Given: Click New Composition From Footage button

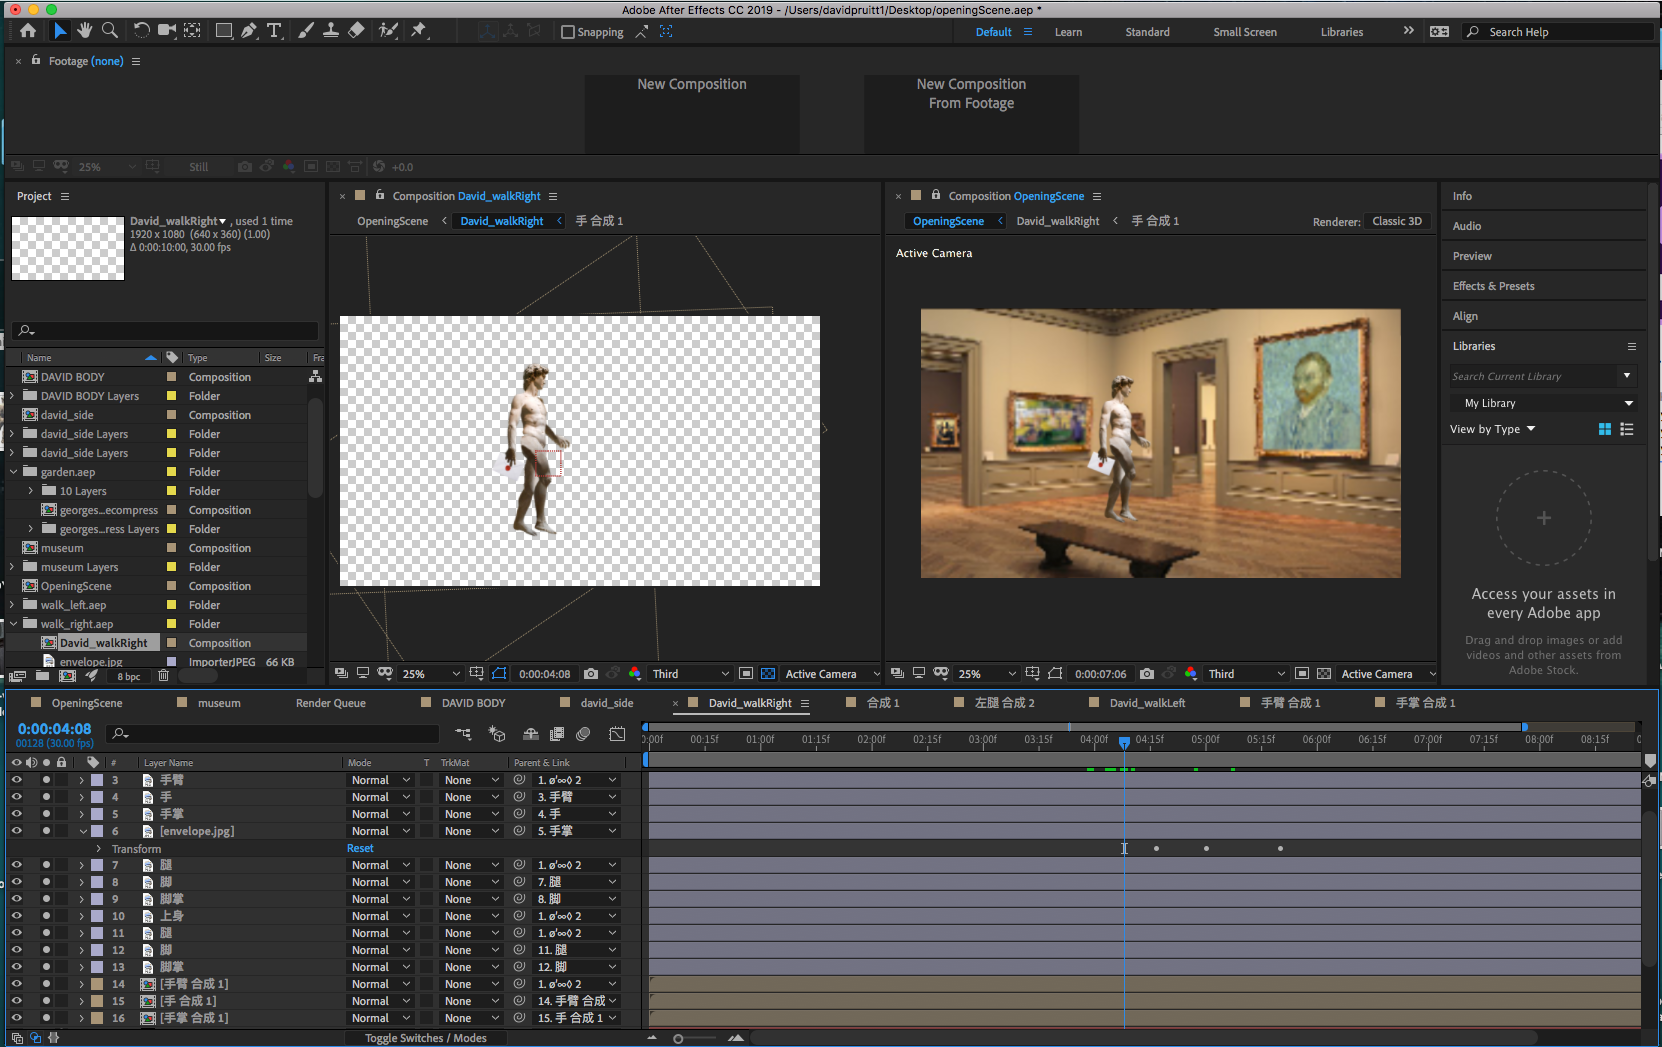Looking at the screenshot, I should [x=971, y=94].
